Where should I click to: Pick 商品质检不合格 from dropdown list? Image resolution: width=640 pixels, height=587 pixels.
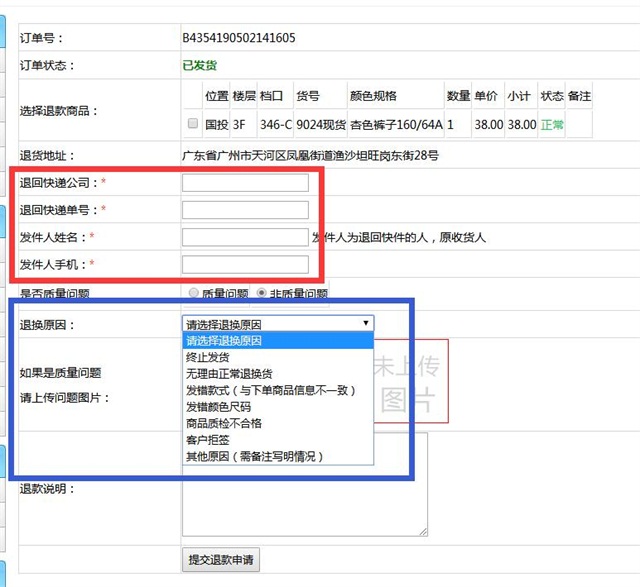pos(278,423)
